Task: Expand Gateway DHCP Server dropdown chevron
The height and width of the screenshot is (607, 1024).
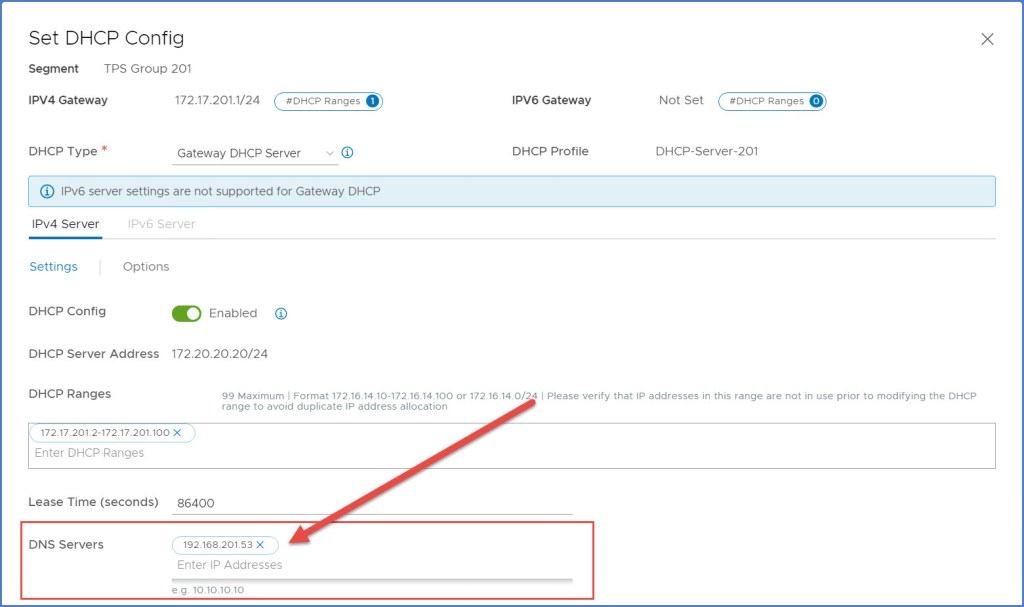Action: 330,153
